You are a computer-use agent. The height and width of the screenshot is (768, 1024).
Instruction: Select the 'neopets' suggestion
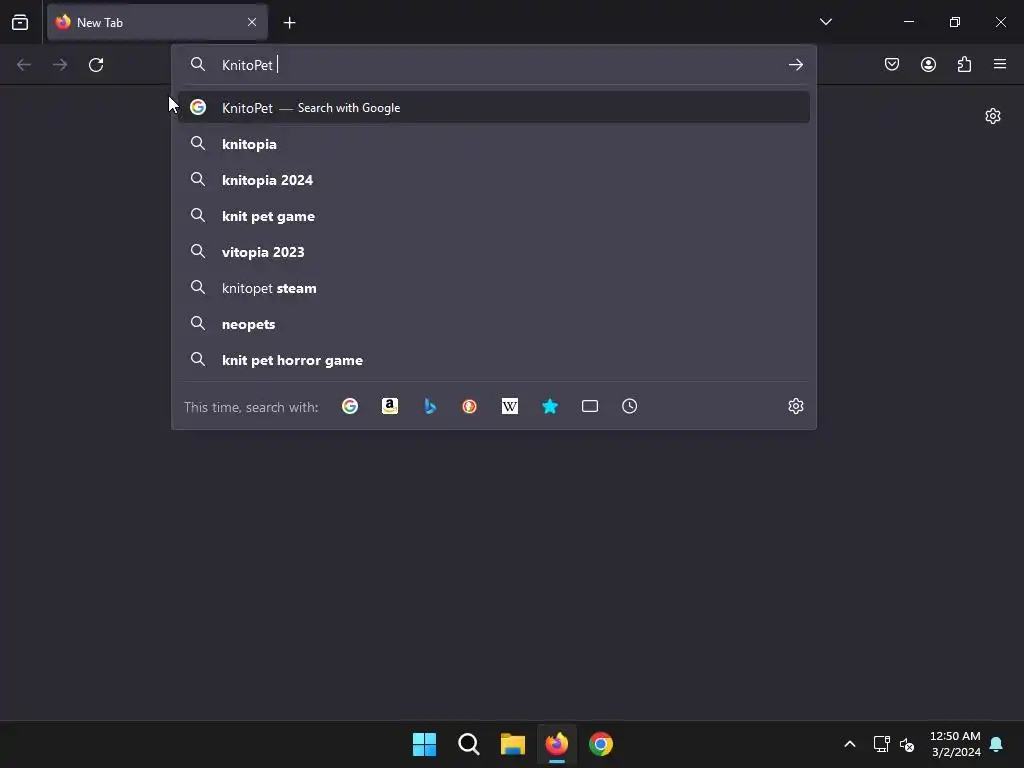pos(494,323)
